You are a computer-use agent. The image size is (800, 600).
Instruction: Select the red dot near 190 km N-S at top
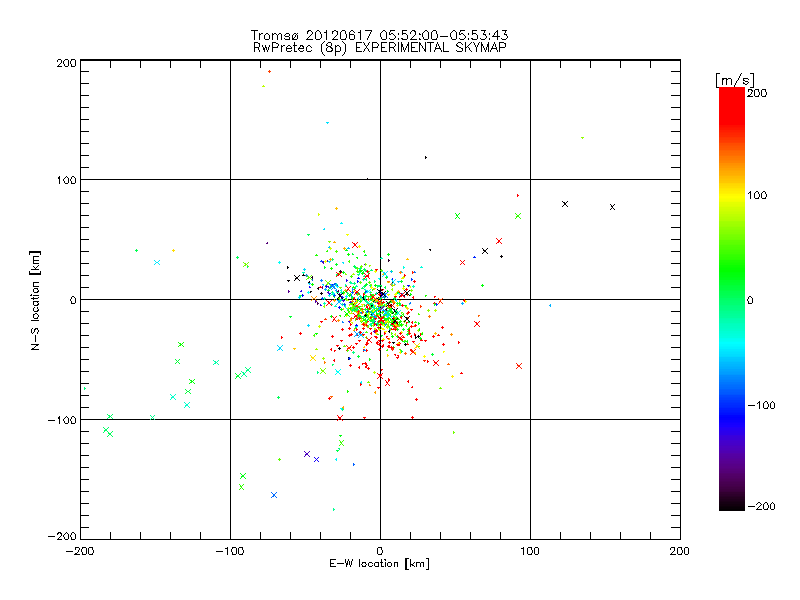tap(269, 71)
